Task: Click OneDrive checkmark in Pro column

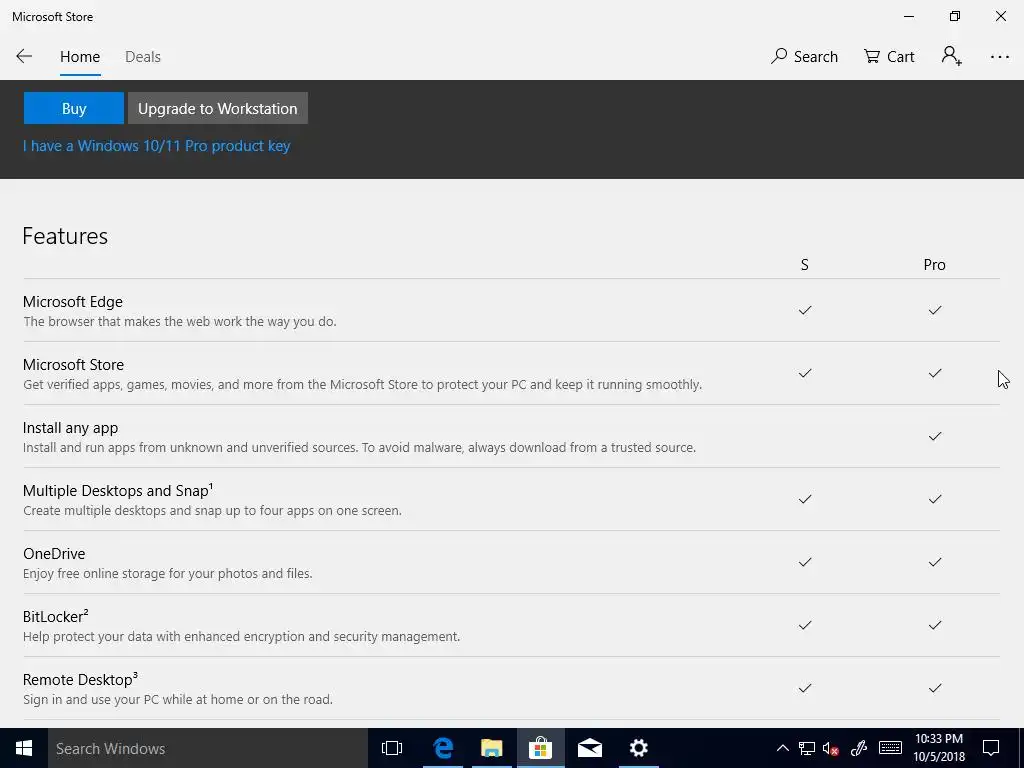Action: tap(935, 562)
